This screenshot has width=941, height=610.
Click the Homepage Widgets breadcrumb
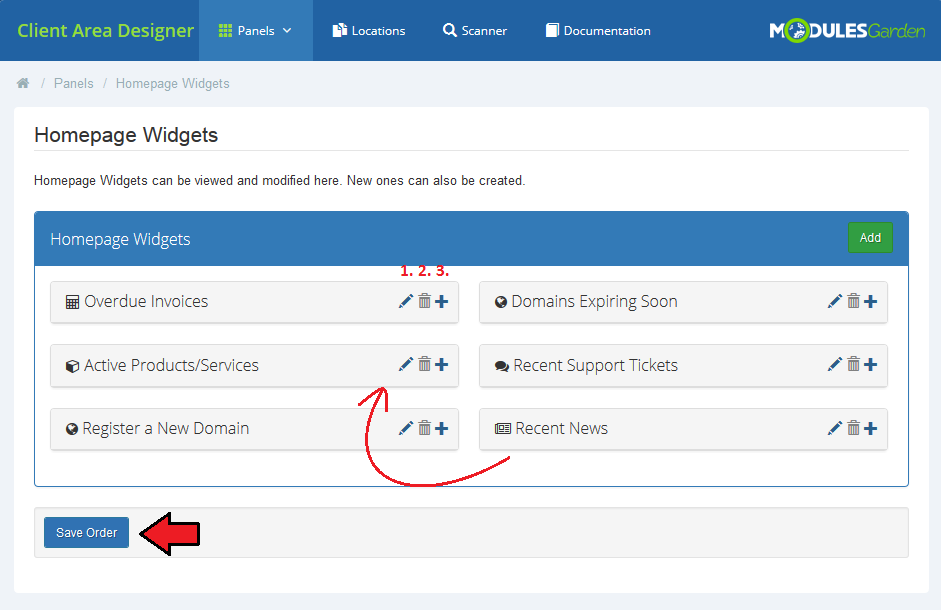172,83
